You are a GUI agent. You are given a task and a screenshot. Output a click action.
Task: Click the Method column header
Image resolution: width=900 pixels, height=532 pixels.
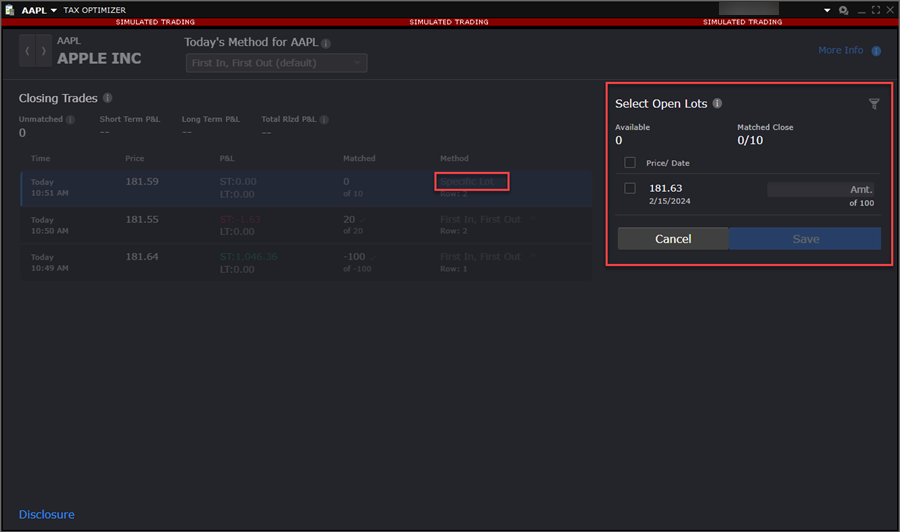coord(454,158)
